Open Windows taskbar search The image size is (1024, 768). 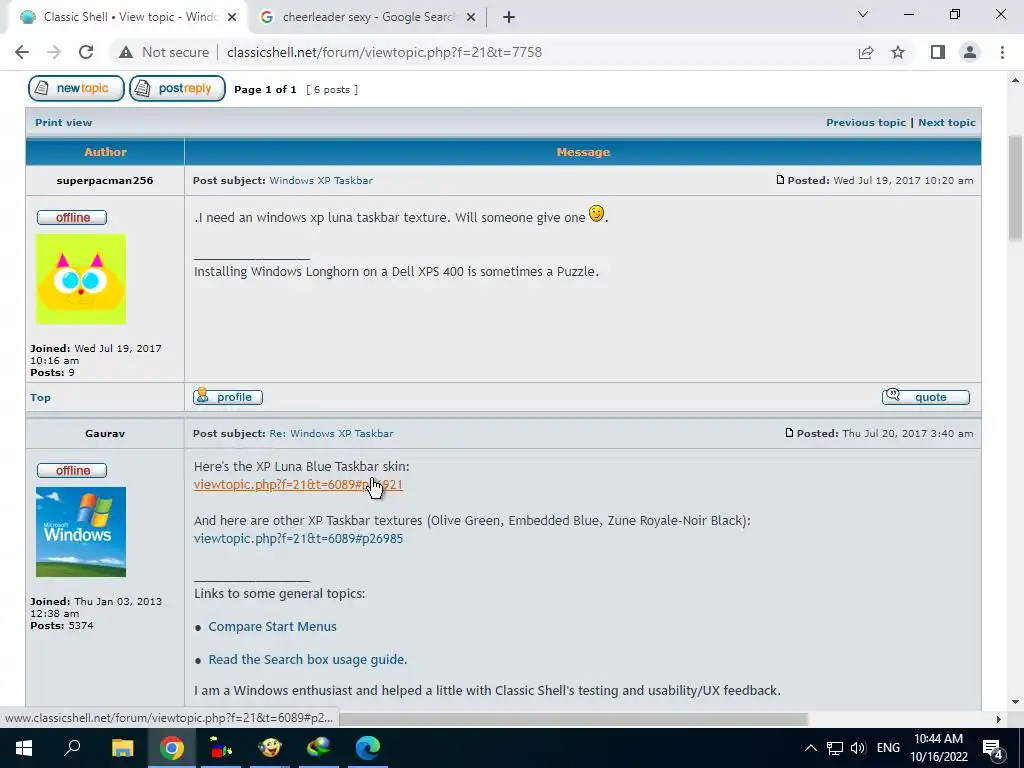click(x=72, y=748)
